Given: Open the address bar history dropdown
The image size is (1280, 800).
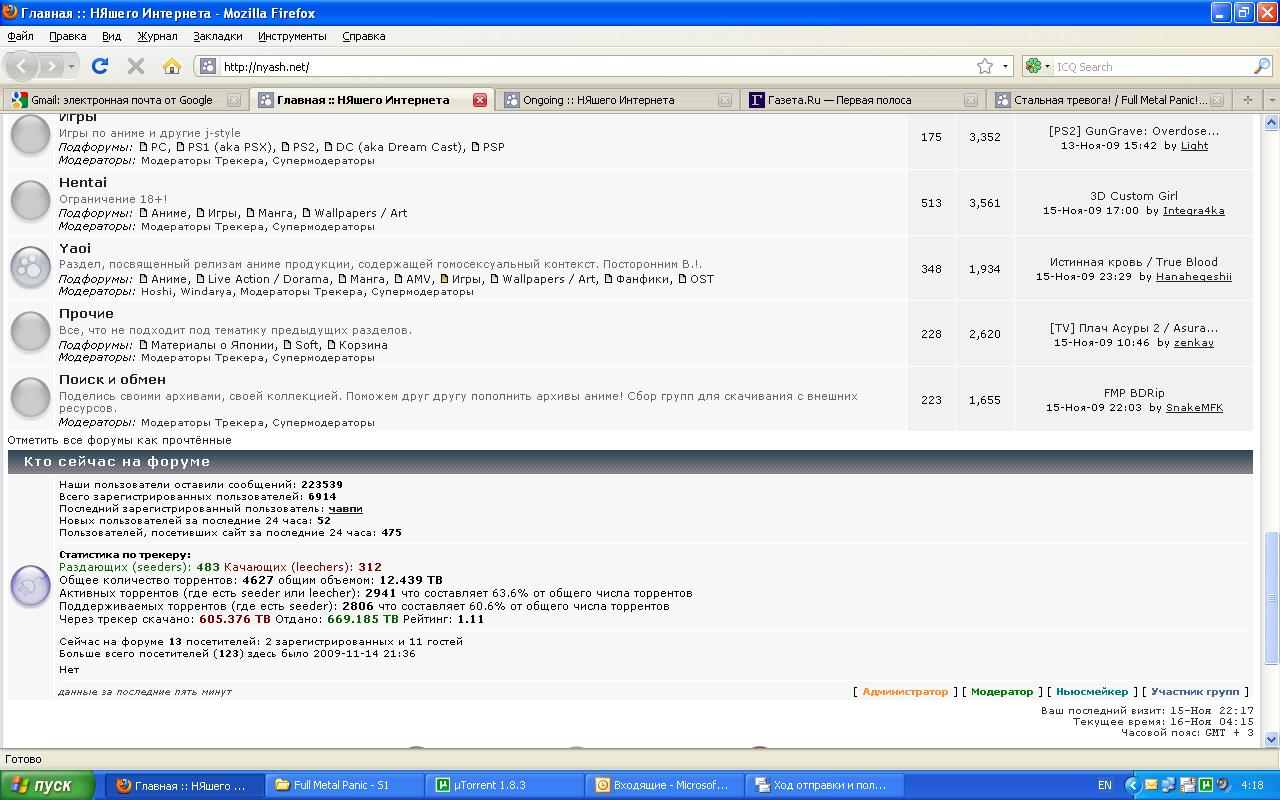Looking at the screenshot, I should tap(1005, 66).
